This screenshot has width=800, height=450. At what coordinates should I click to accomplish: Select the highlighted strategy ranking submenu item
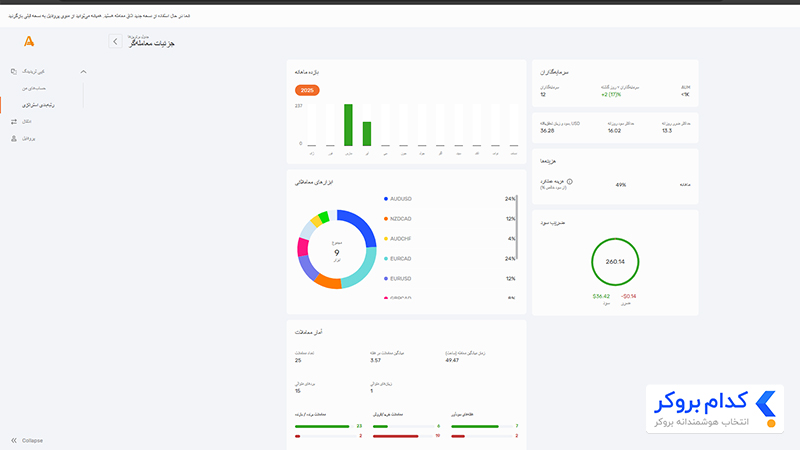coord(38,105)
